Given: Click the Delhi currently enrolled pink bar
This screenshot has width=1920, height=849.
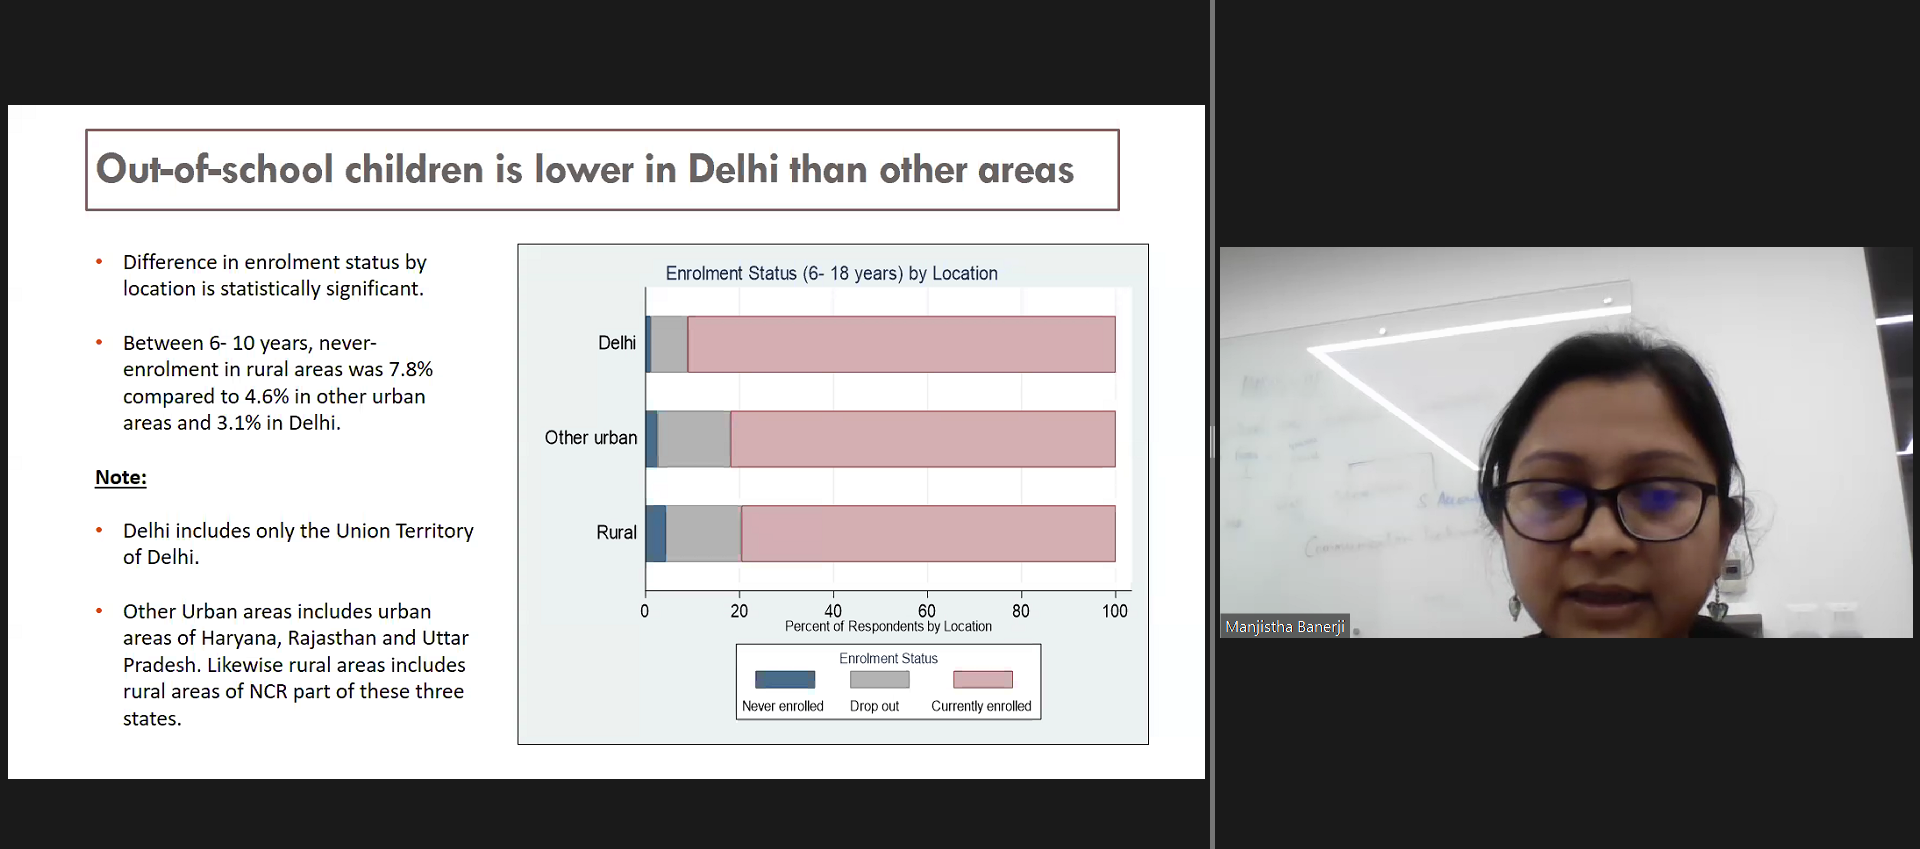Looking at the screenshot, I should coord(900,345).
